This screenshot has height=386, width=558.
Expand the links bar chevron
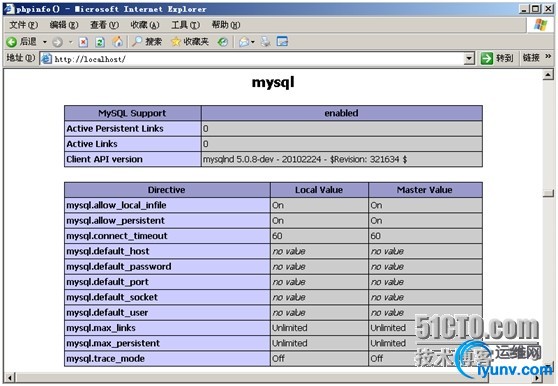click(548, 56)
